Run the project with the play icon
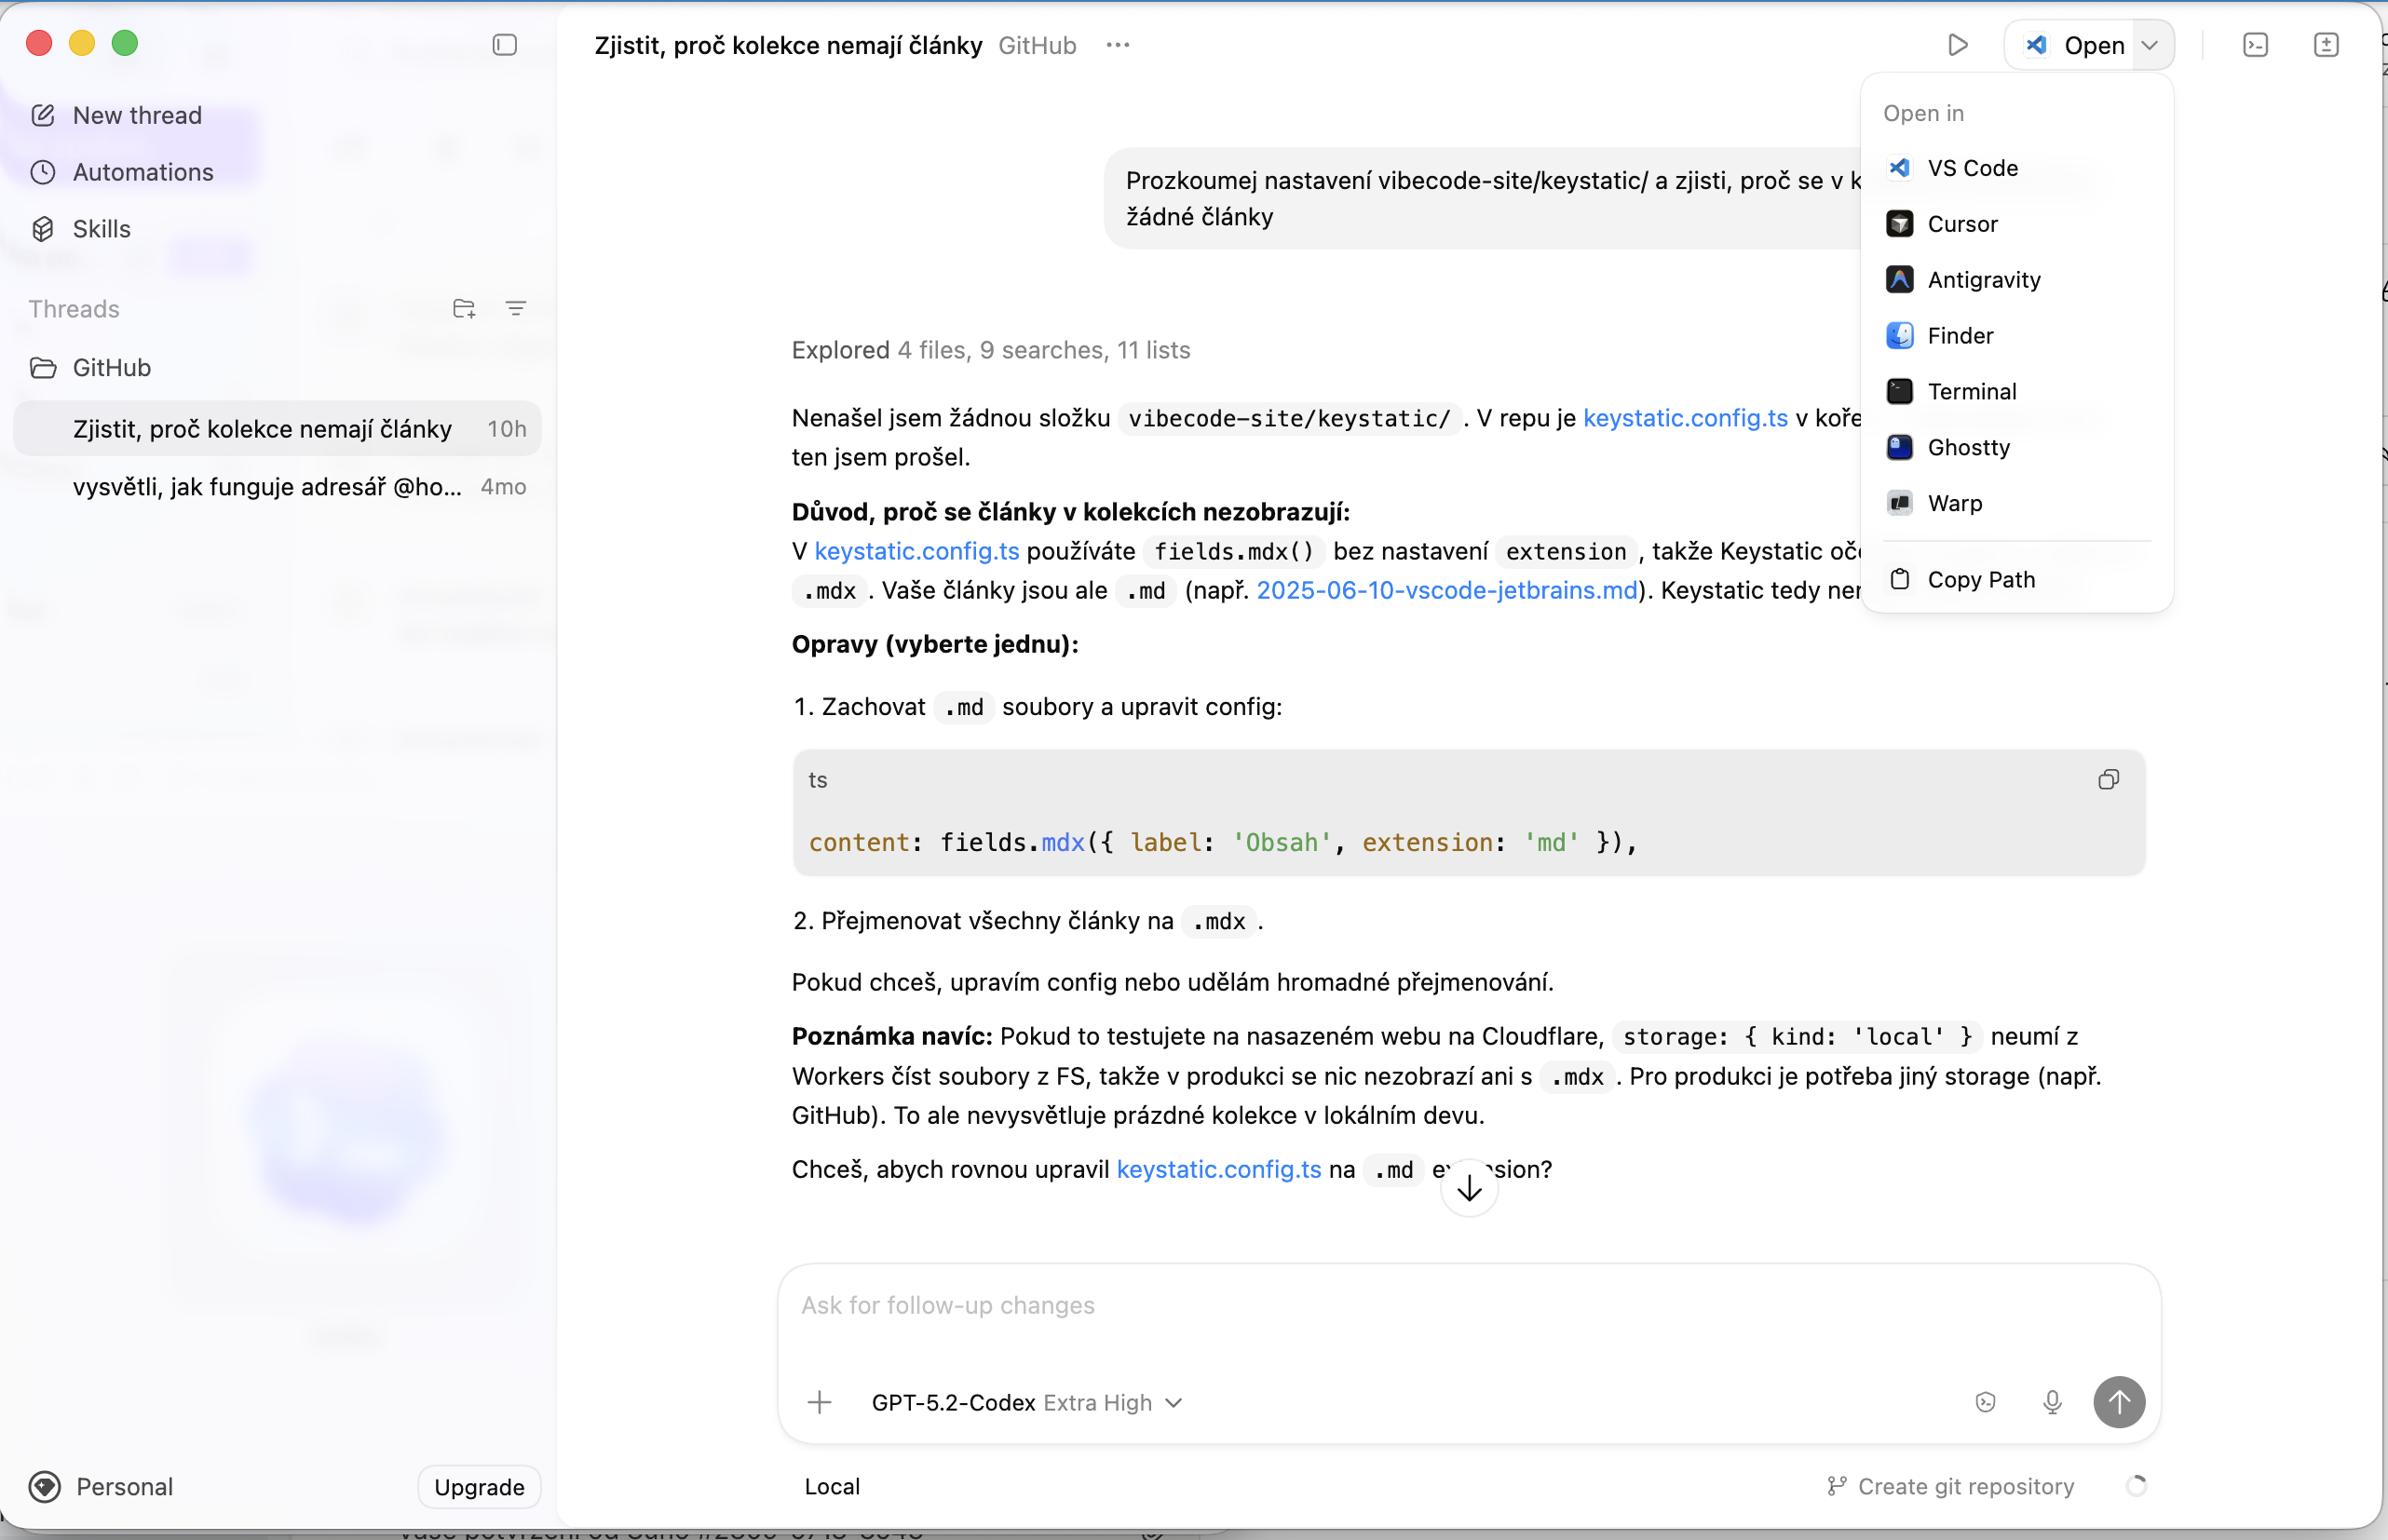This screenshot has width=2388, height=1540. 1958,45
